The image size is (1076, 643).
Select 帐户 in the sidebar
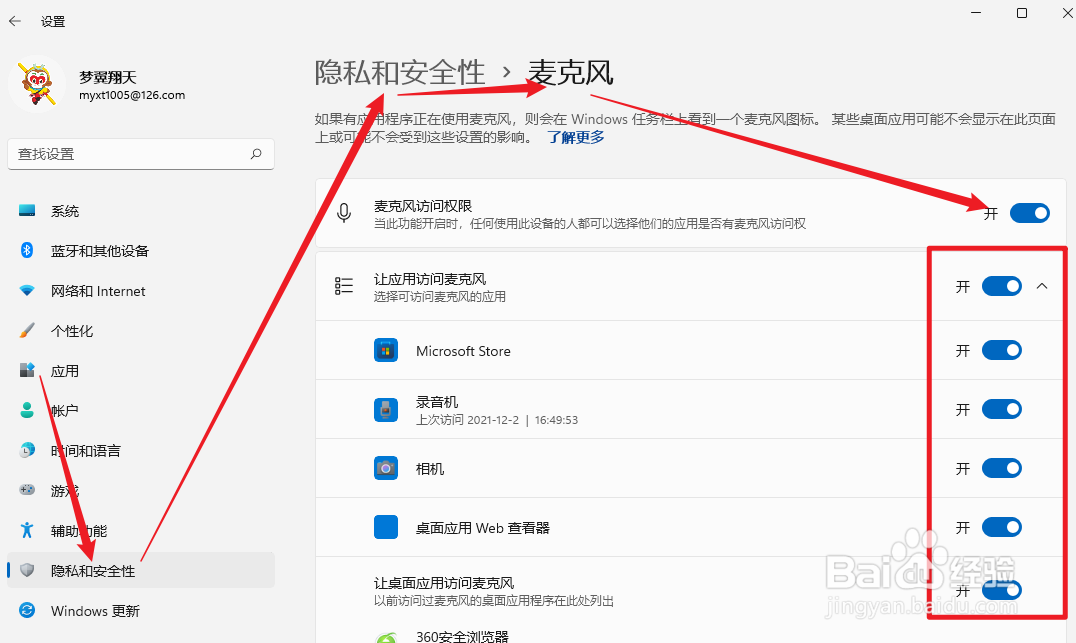pos(64,410)
